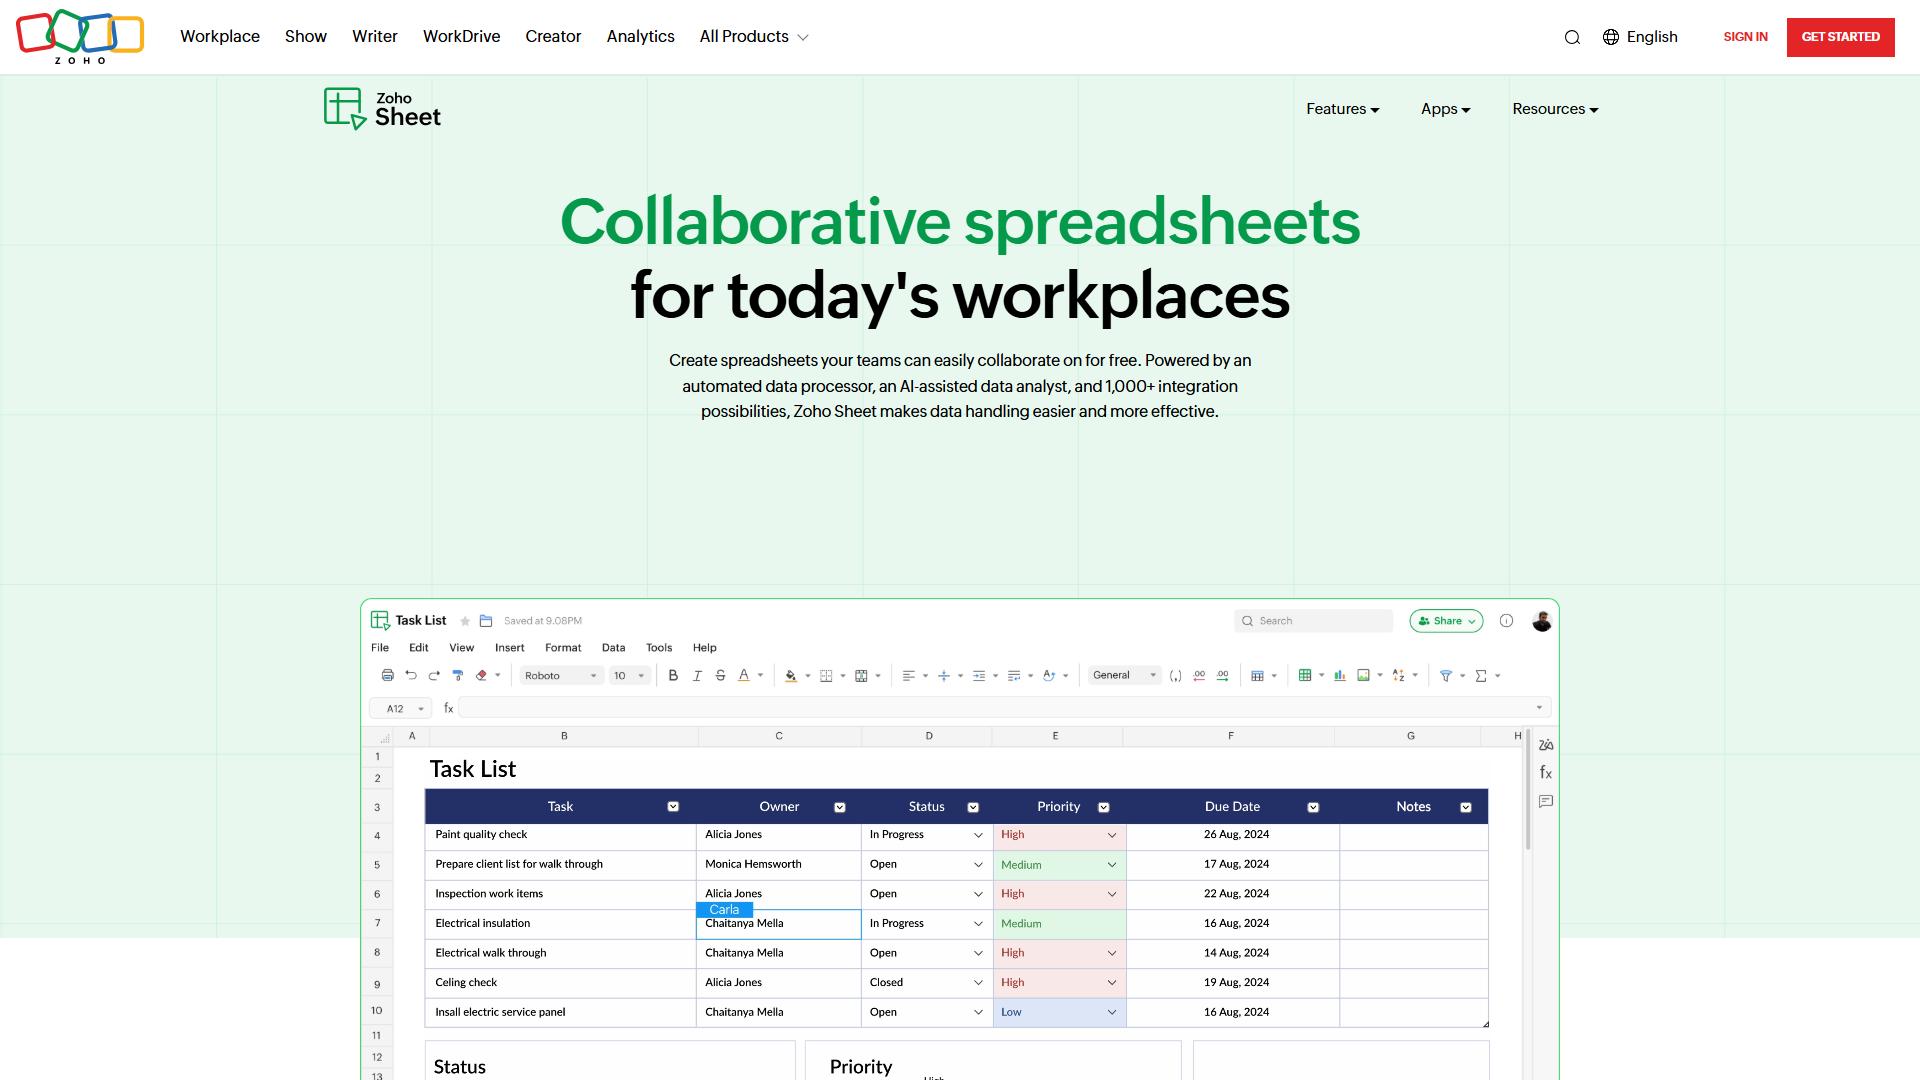Click the conditional format table icon
This screenshot has height=1080, width=1920.
pos(1258,676)
